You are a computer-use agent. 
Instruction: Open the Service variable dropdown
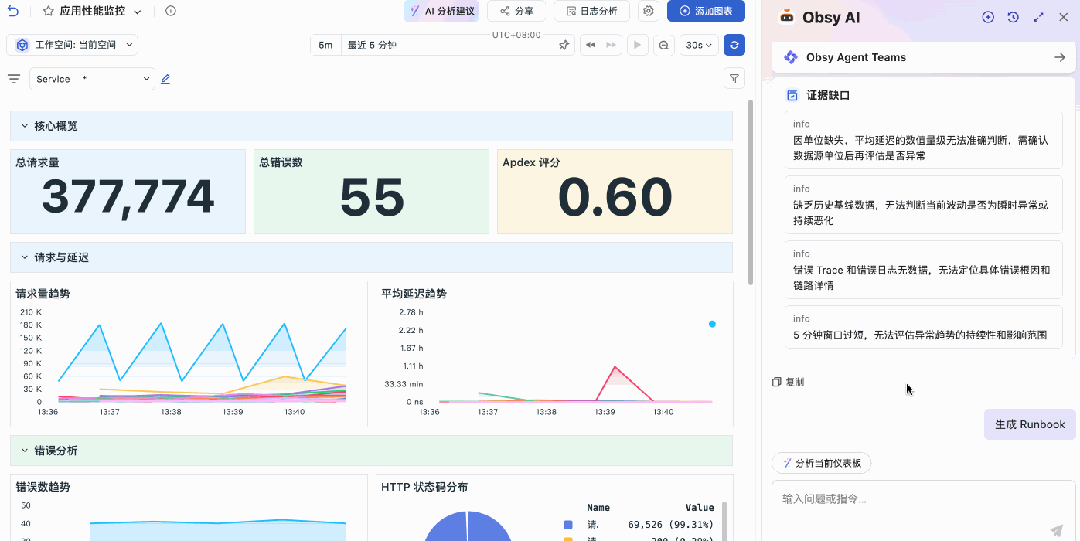[92, 79]
